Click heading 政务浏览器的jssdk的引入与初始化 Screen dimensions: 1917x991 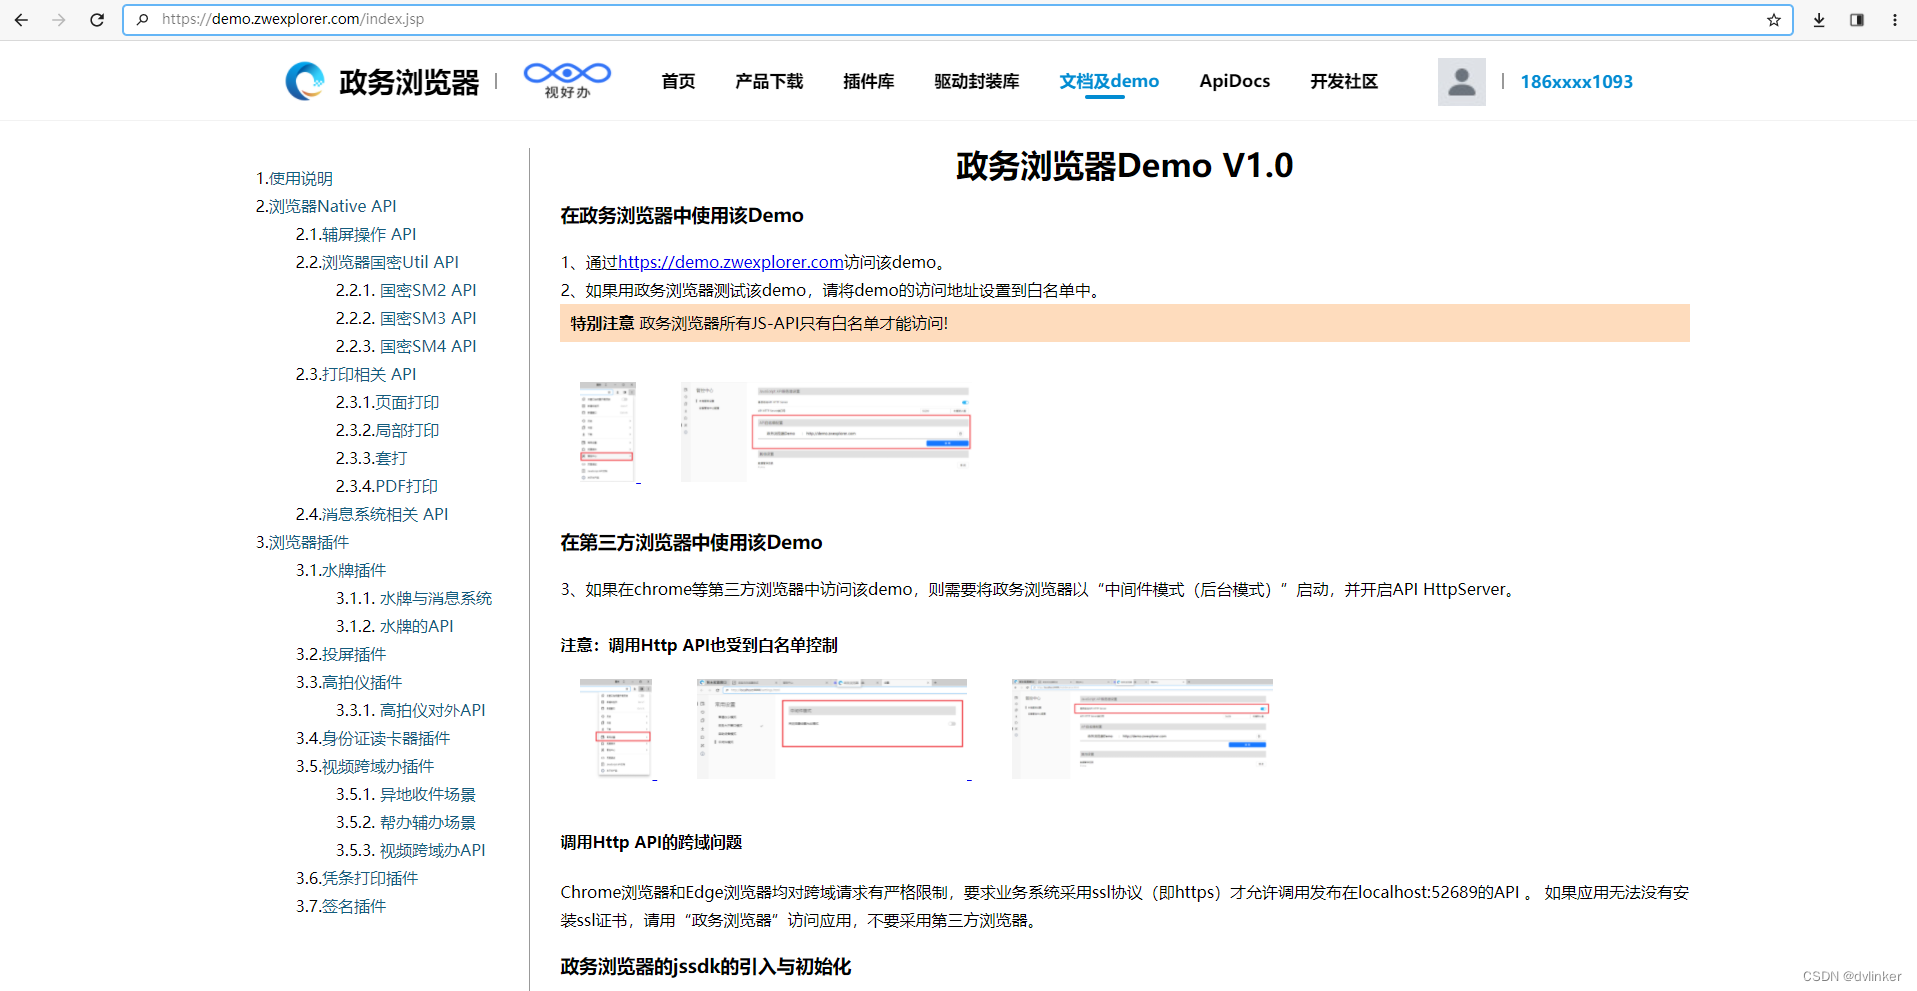705,966
